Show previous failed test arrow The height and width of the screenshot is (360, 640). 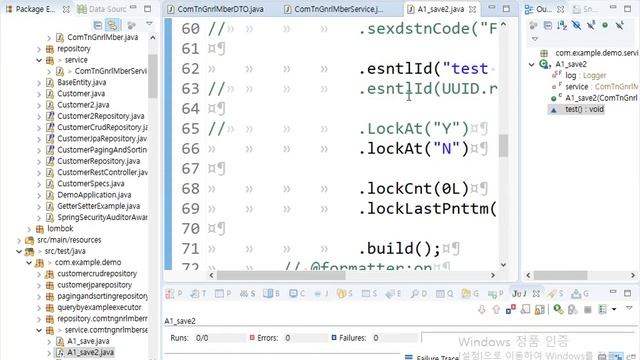pyautogui.click(x=496, y=309)
